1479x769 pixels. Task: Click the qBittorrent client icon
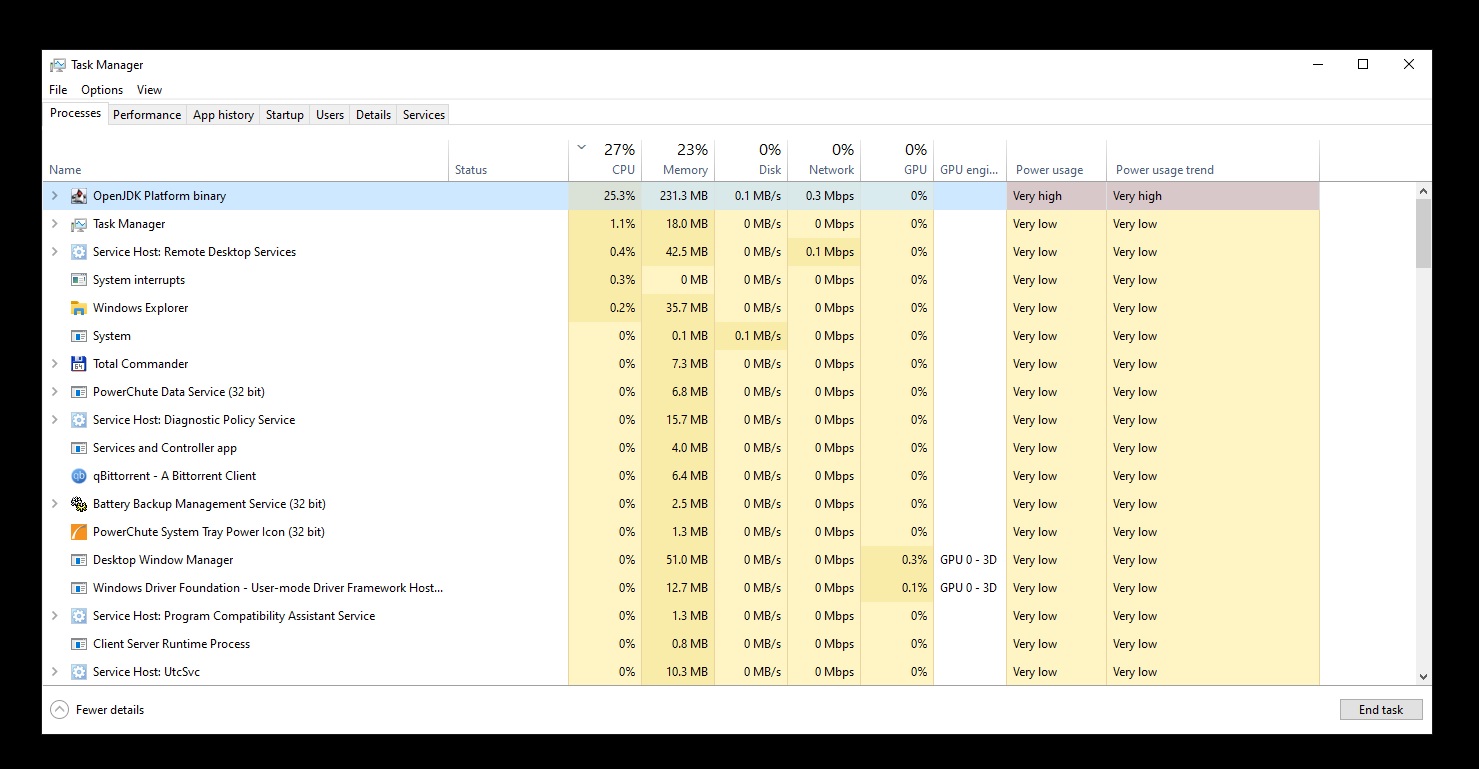click(x=79, y=476)
